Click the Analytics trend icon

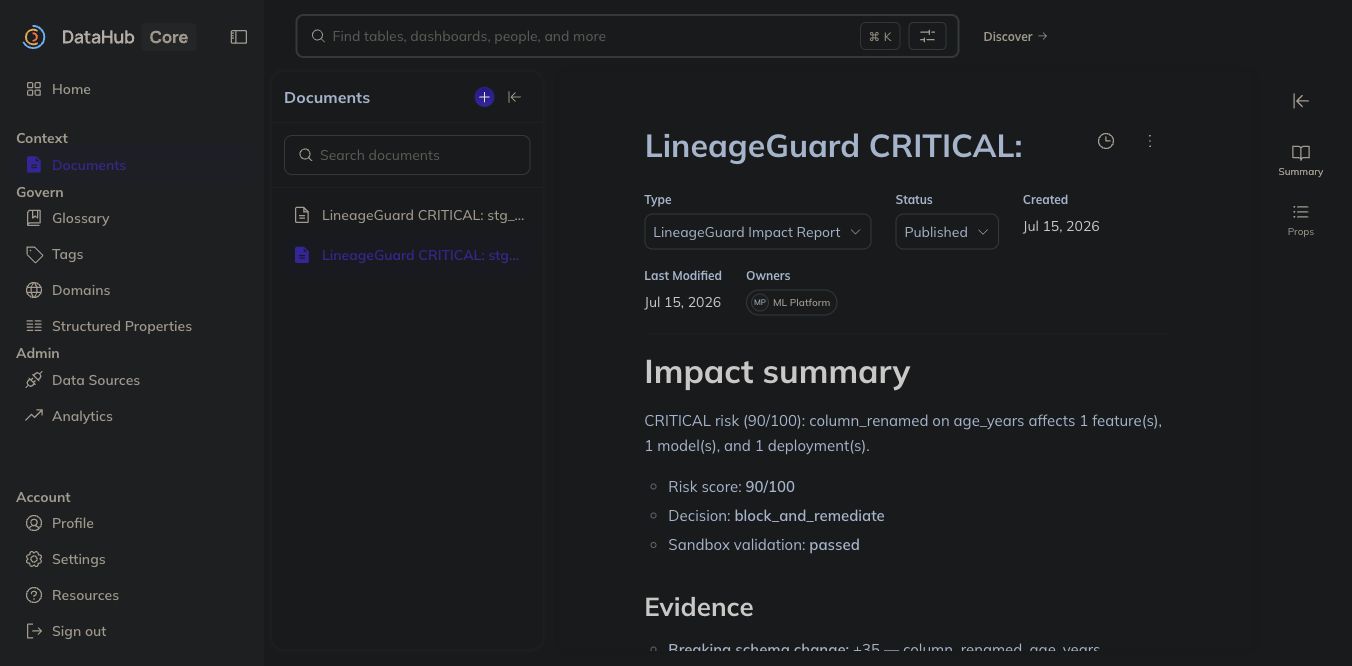pyautogui.click(x=34, y=416)
